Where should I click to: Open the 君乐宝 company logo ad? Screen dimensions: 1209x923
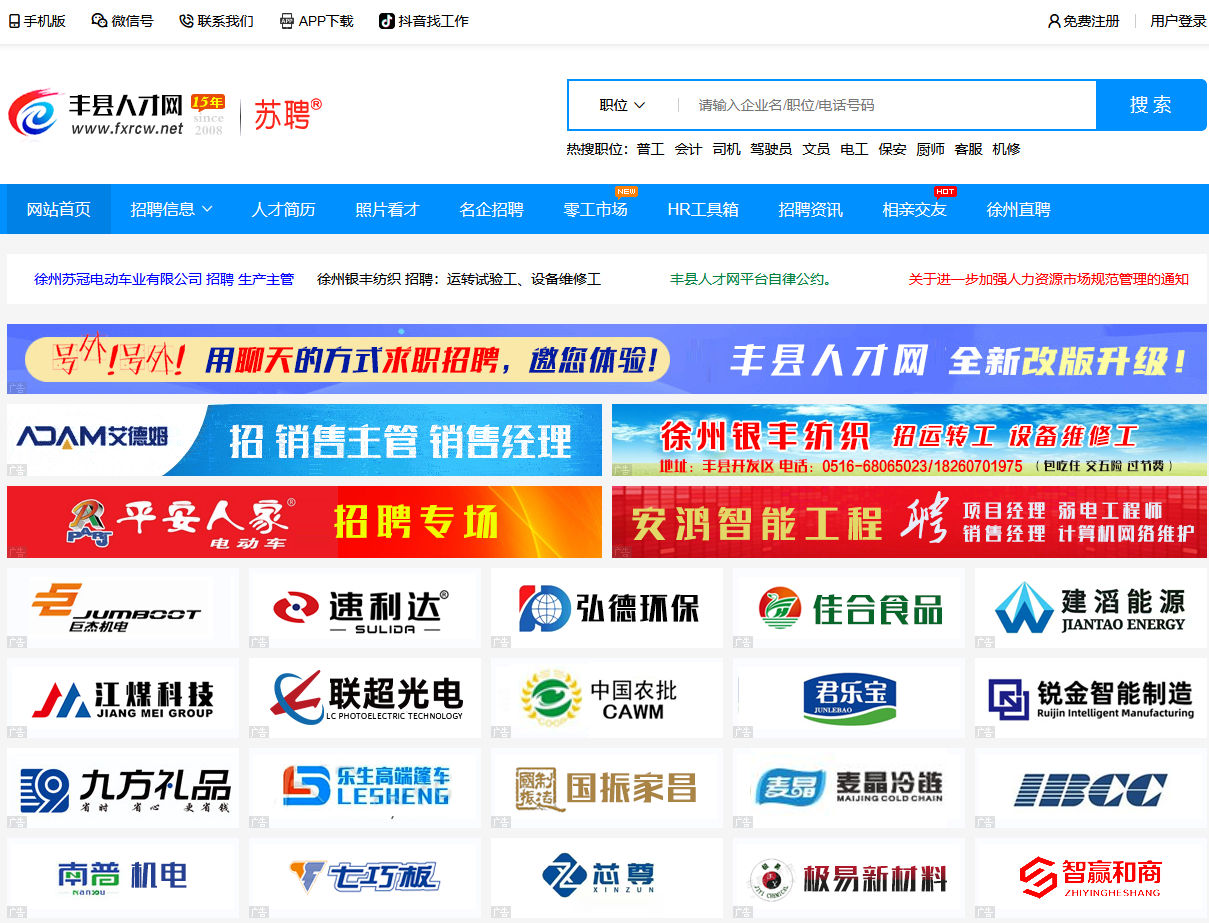848,697
